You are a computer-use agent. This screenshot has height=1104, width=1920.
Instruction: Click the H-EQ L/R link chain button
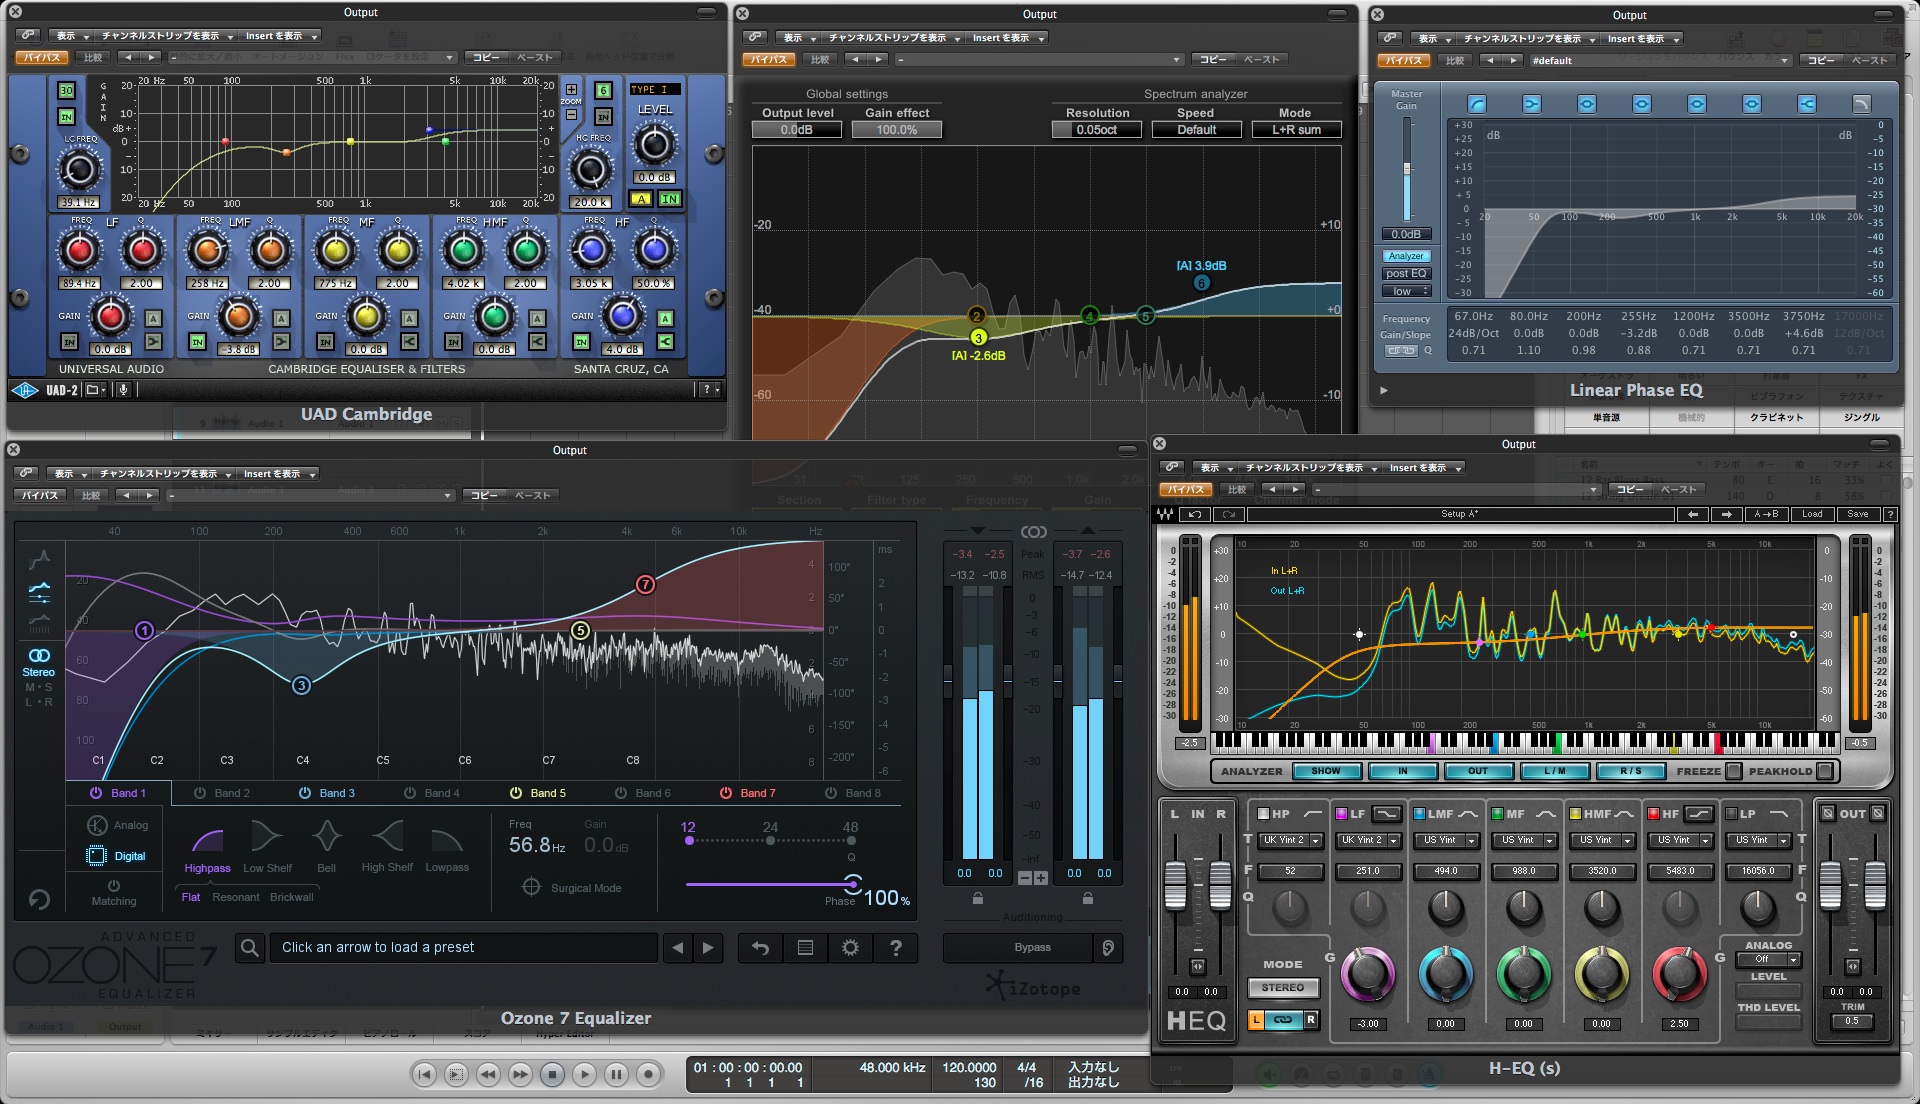1283,1020
